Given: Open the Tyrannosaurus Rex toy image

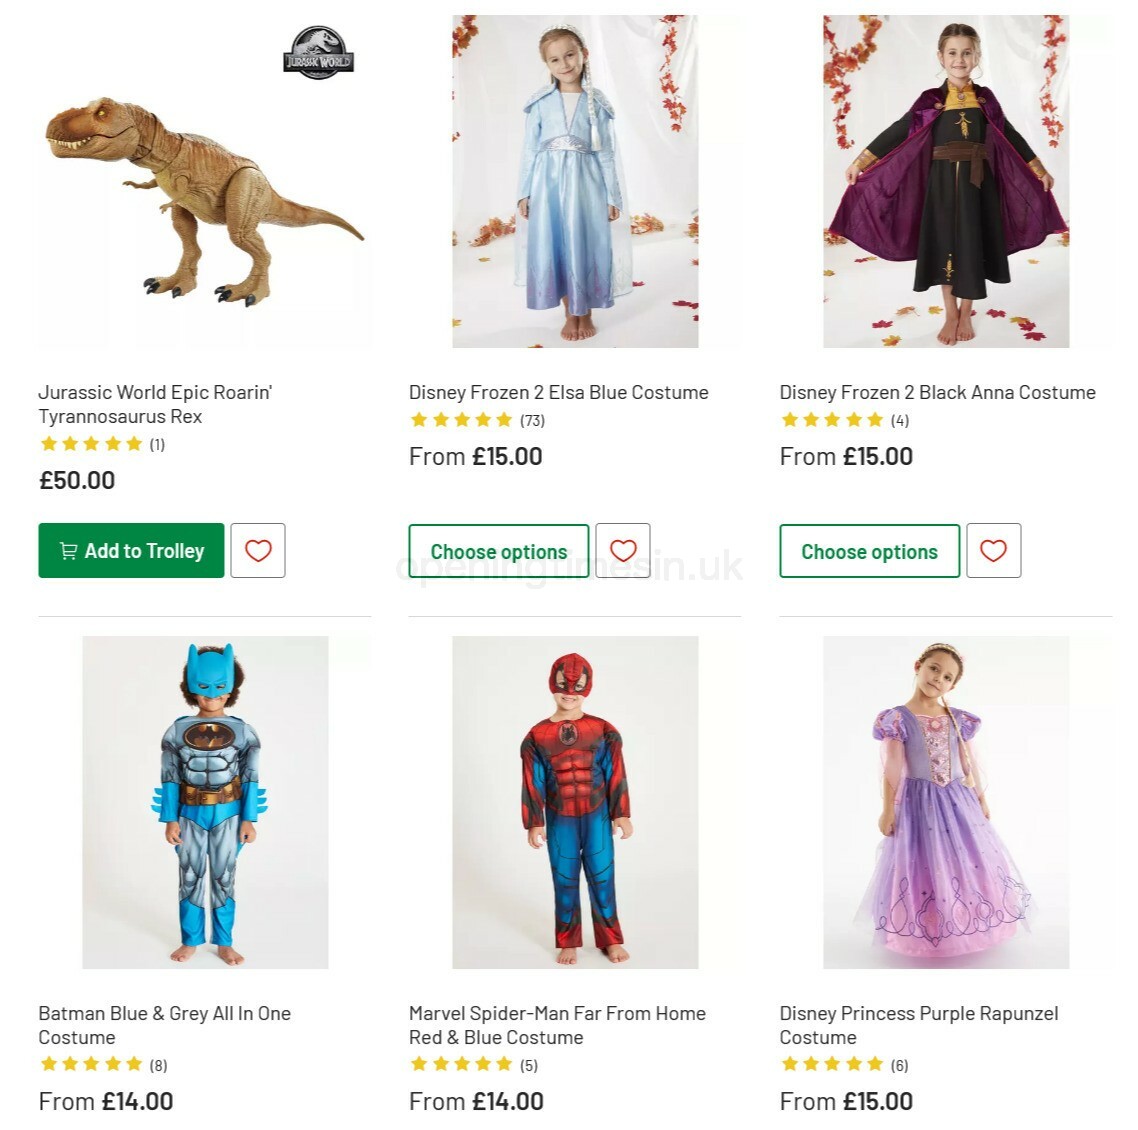Looking at the screenshot, I should click(204, 200).
